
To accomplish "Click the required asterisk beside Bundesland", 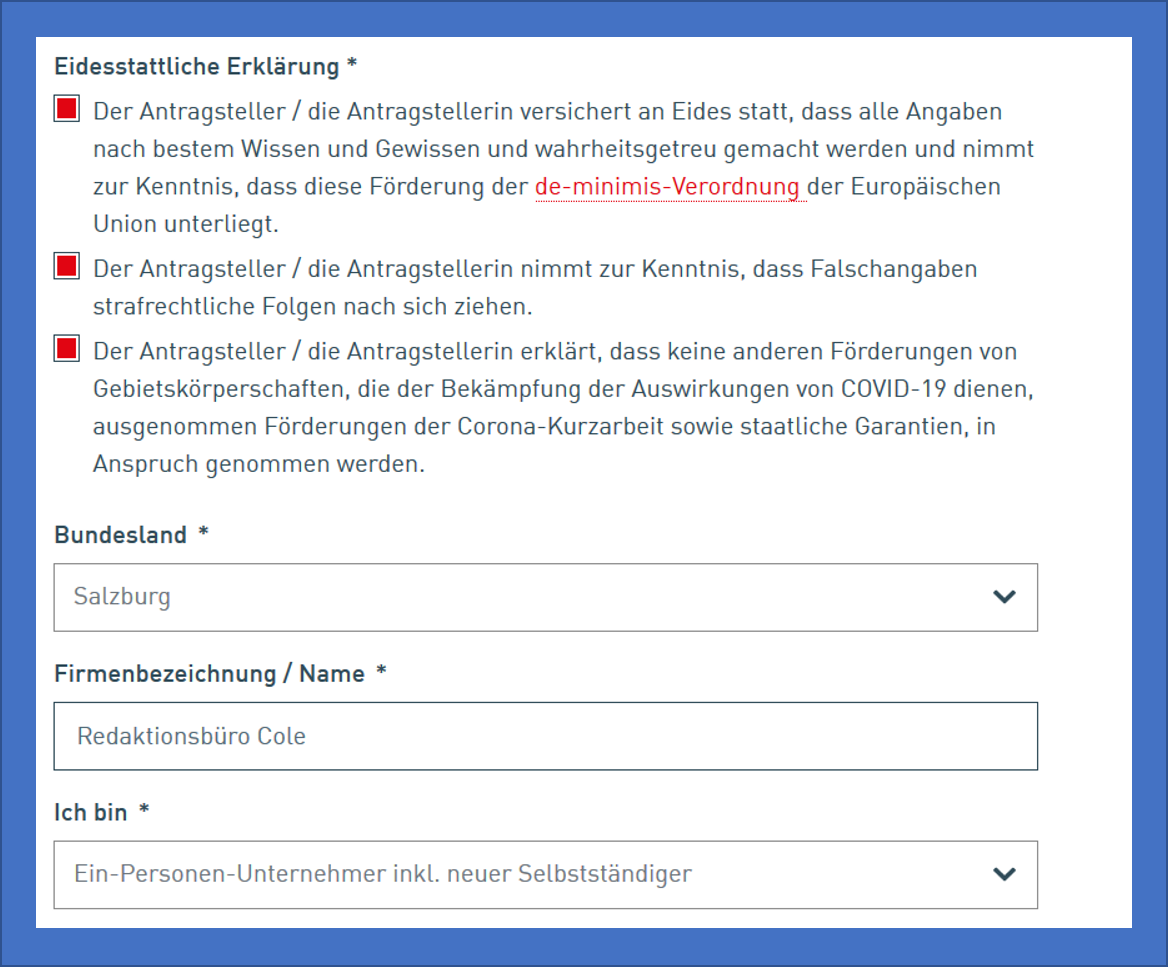I will (x=203, y=535).
